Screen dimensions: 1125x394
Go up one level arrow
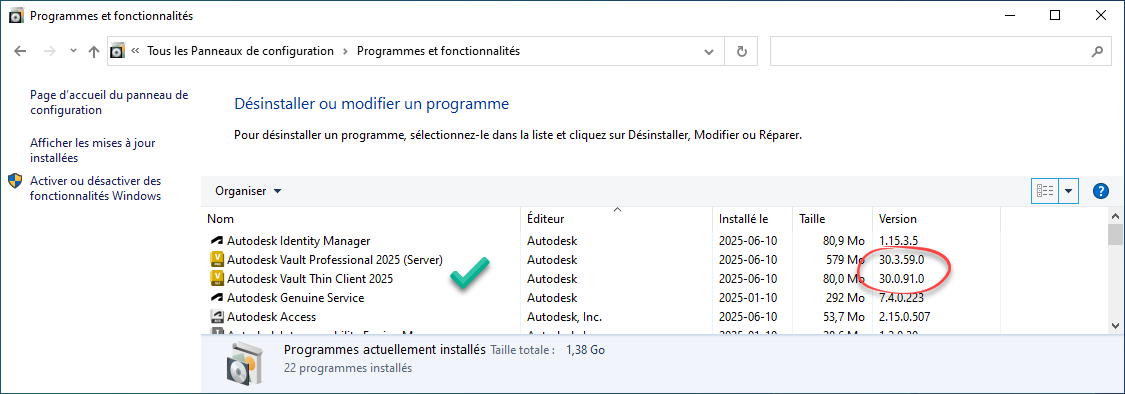click(x=93, y=52)
